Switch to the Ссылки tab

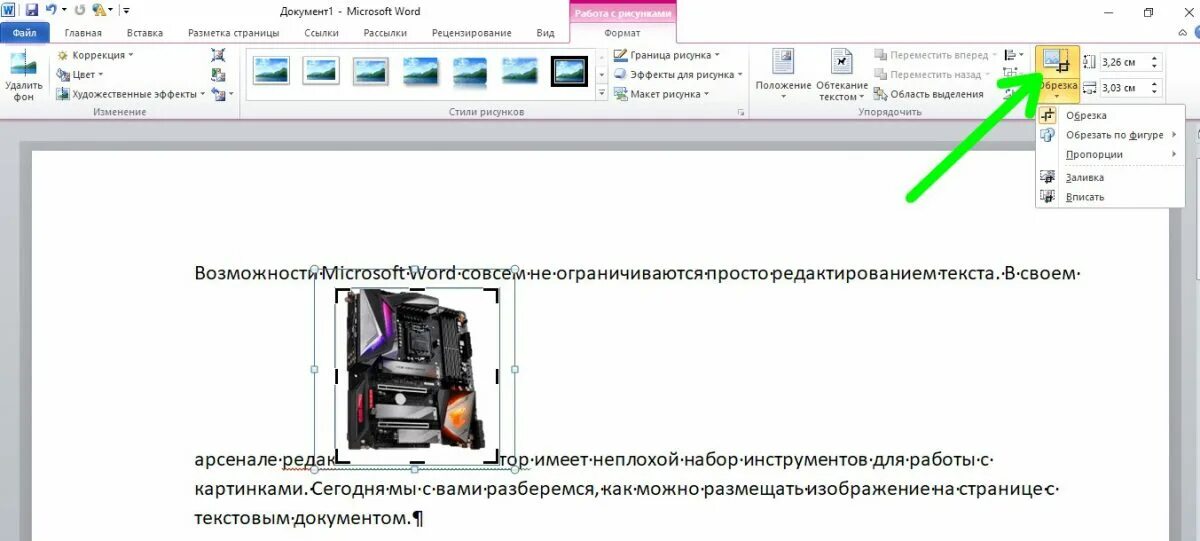click(x=321, y=33)
